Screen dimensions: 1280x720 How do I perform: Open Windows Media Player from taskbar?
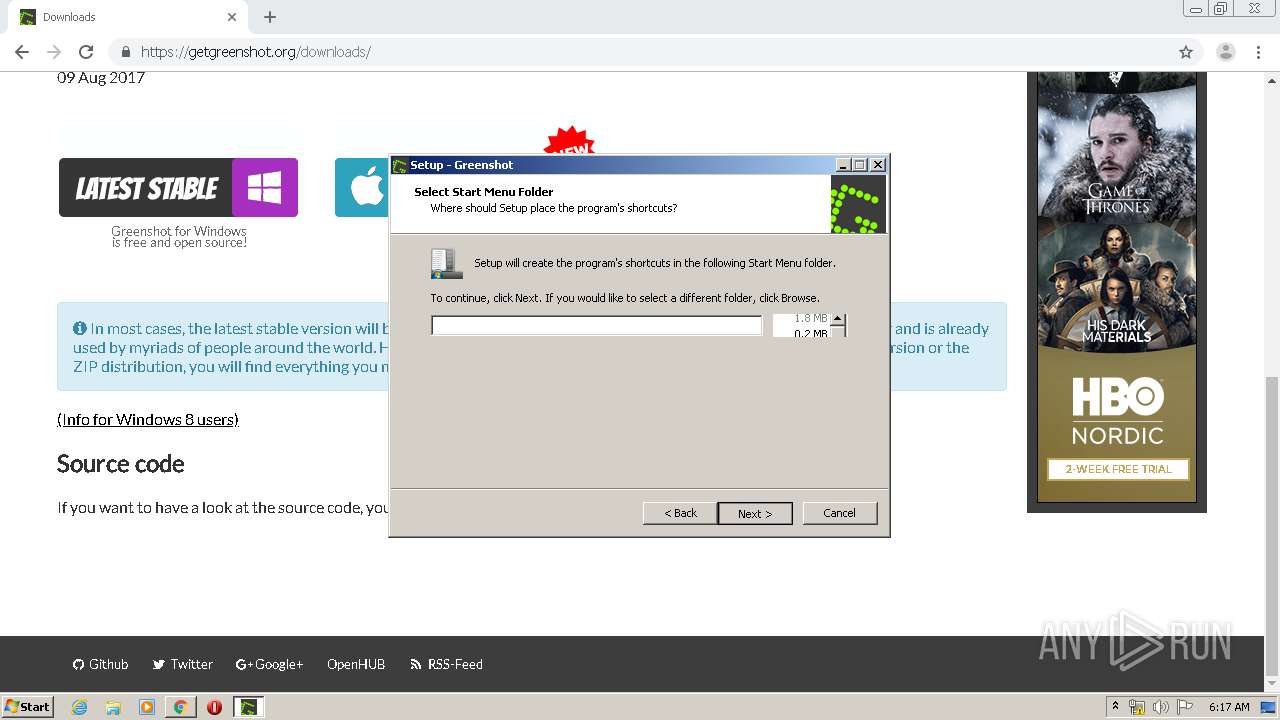click(147, 707)
